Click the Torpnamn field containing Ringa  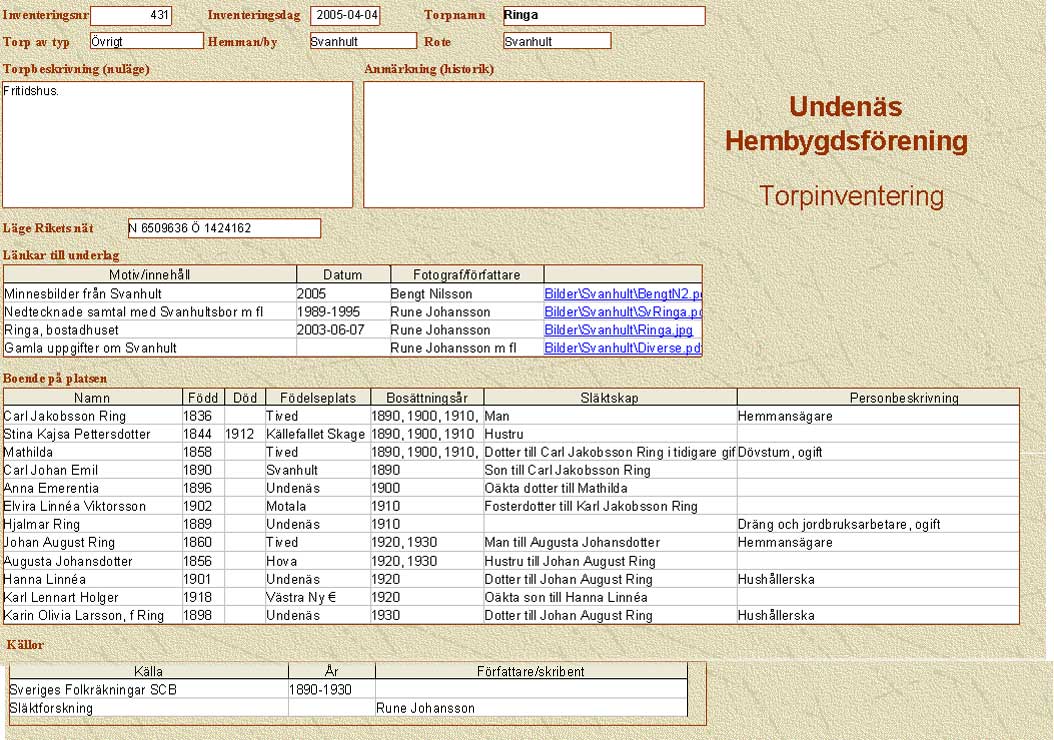pos(604,16)
